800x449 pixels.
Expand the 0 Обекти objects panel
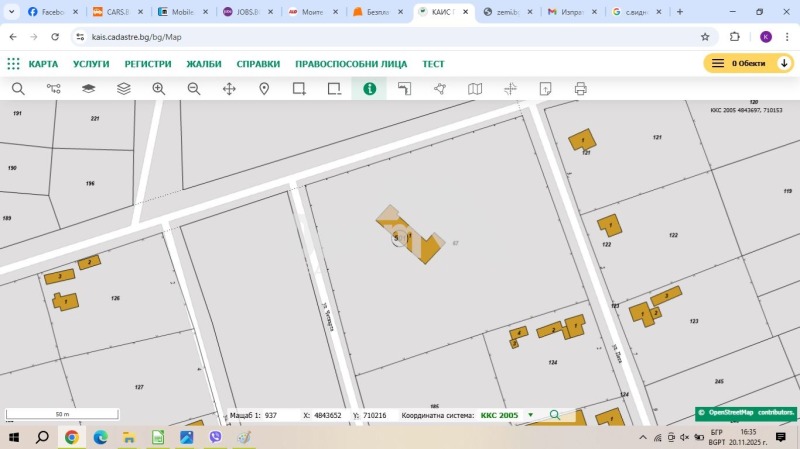(x=785, y=64)
